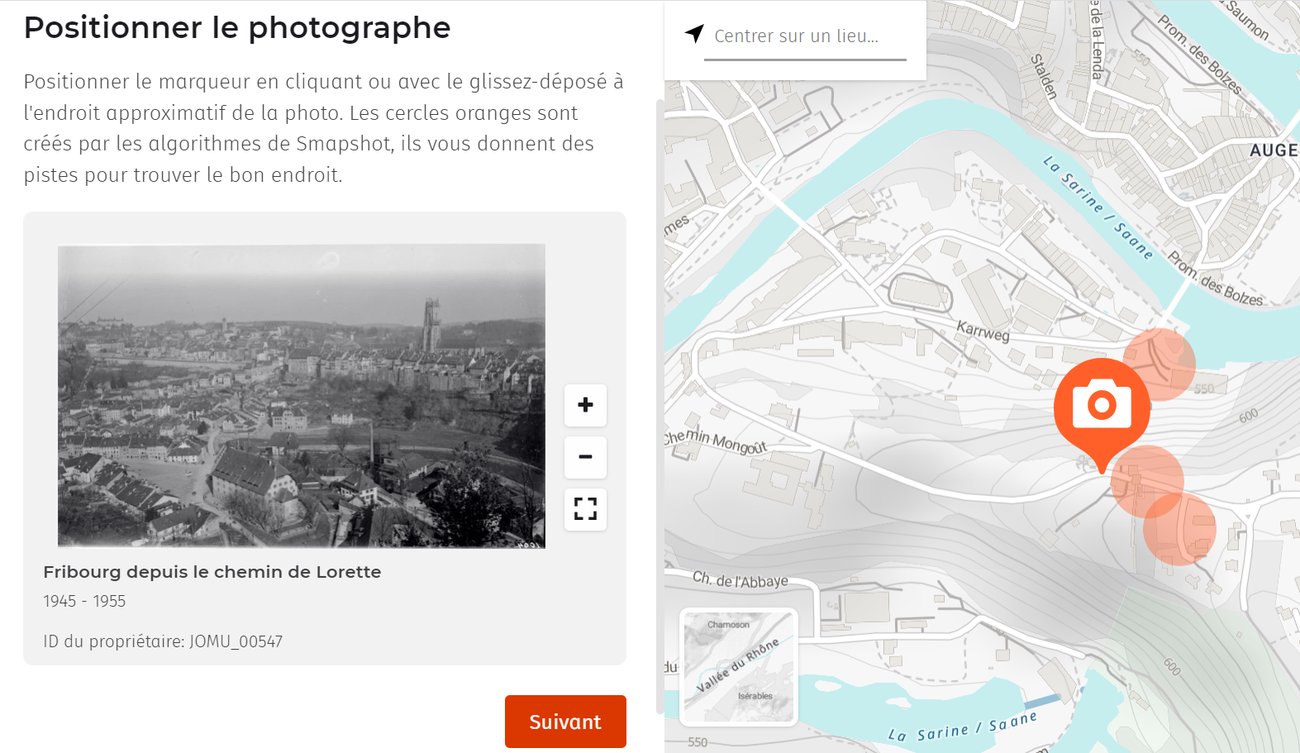Click the left panel vertical scrollbar
1300x753 pixels.
(x=658, y=400)
